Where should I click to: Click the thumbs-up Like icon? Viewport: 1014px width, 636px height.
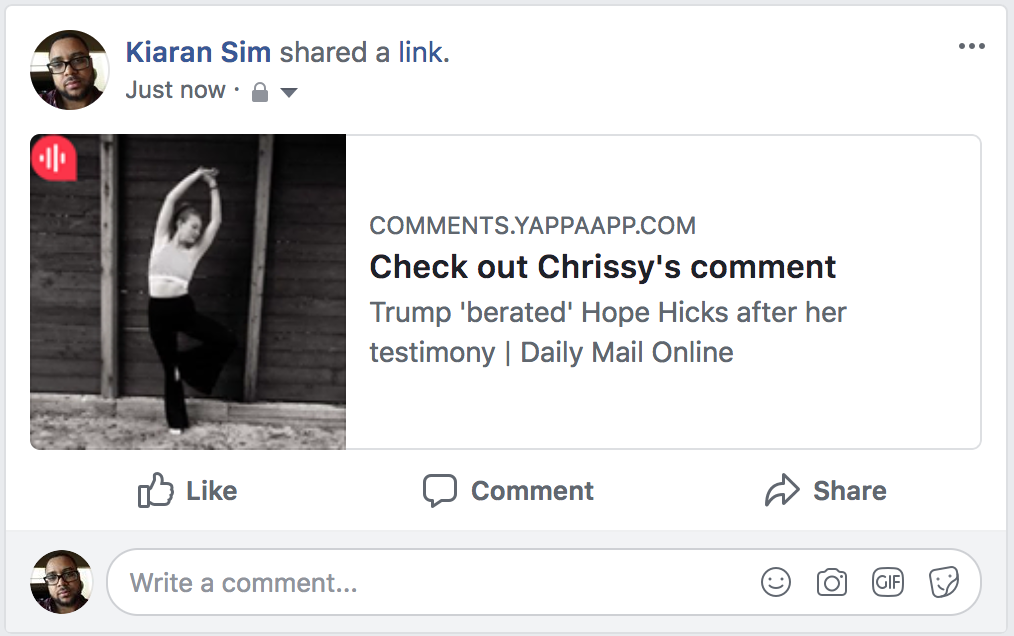(x=156, y=491)
